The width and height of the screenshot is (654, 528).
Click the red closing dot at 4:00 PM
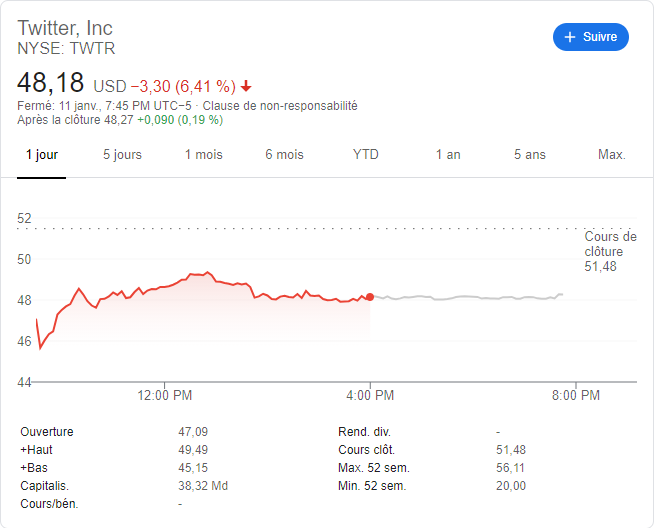coord(370,297)
